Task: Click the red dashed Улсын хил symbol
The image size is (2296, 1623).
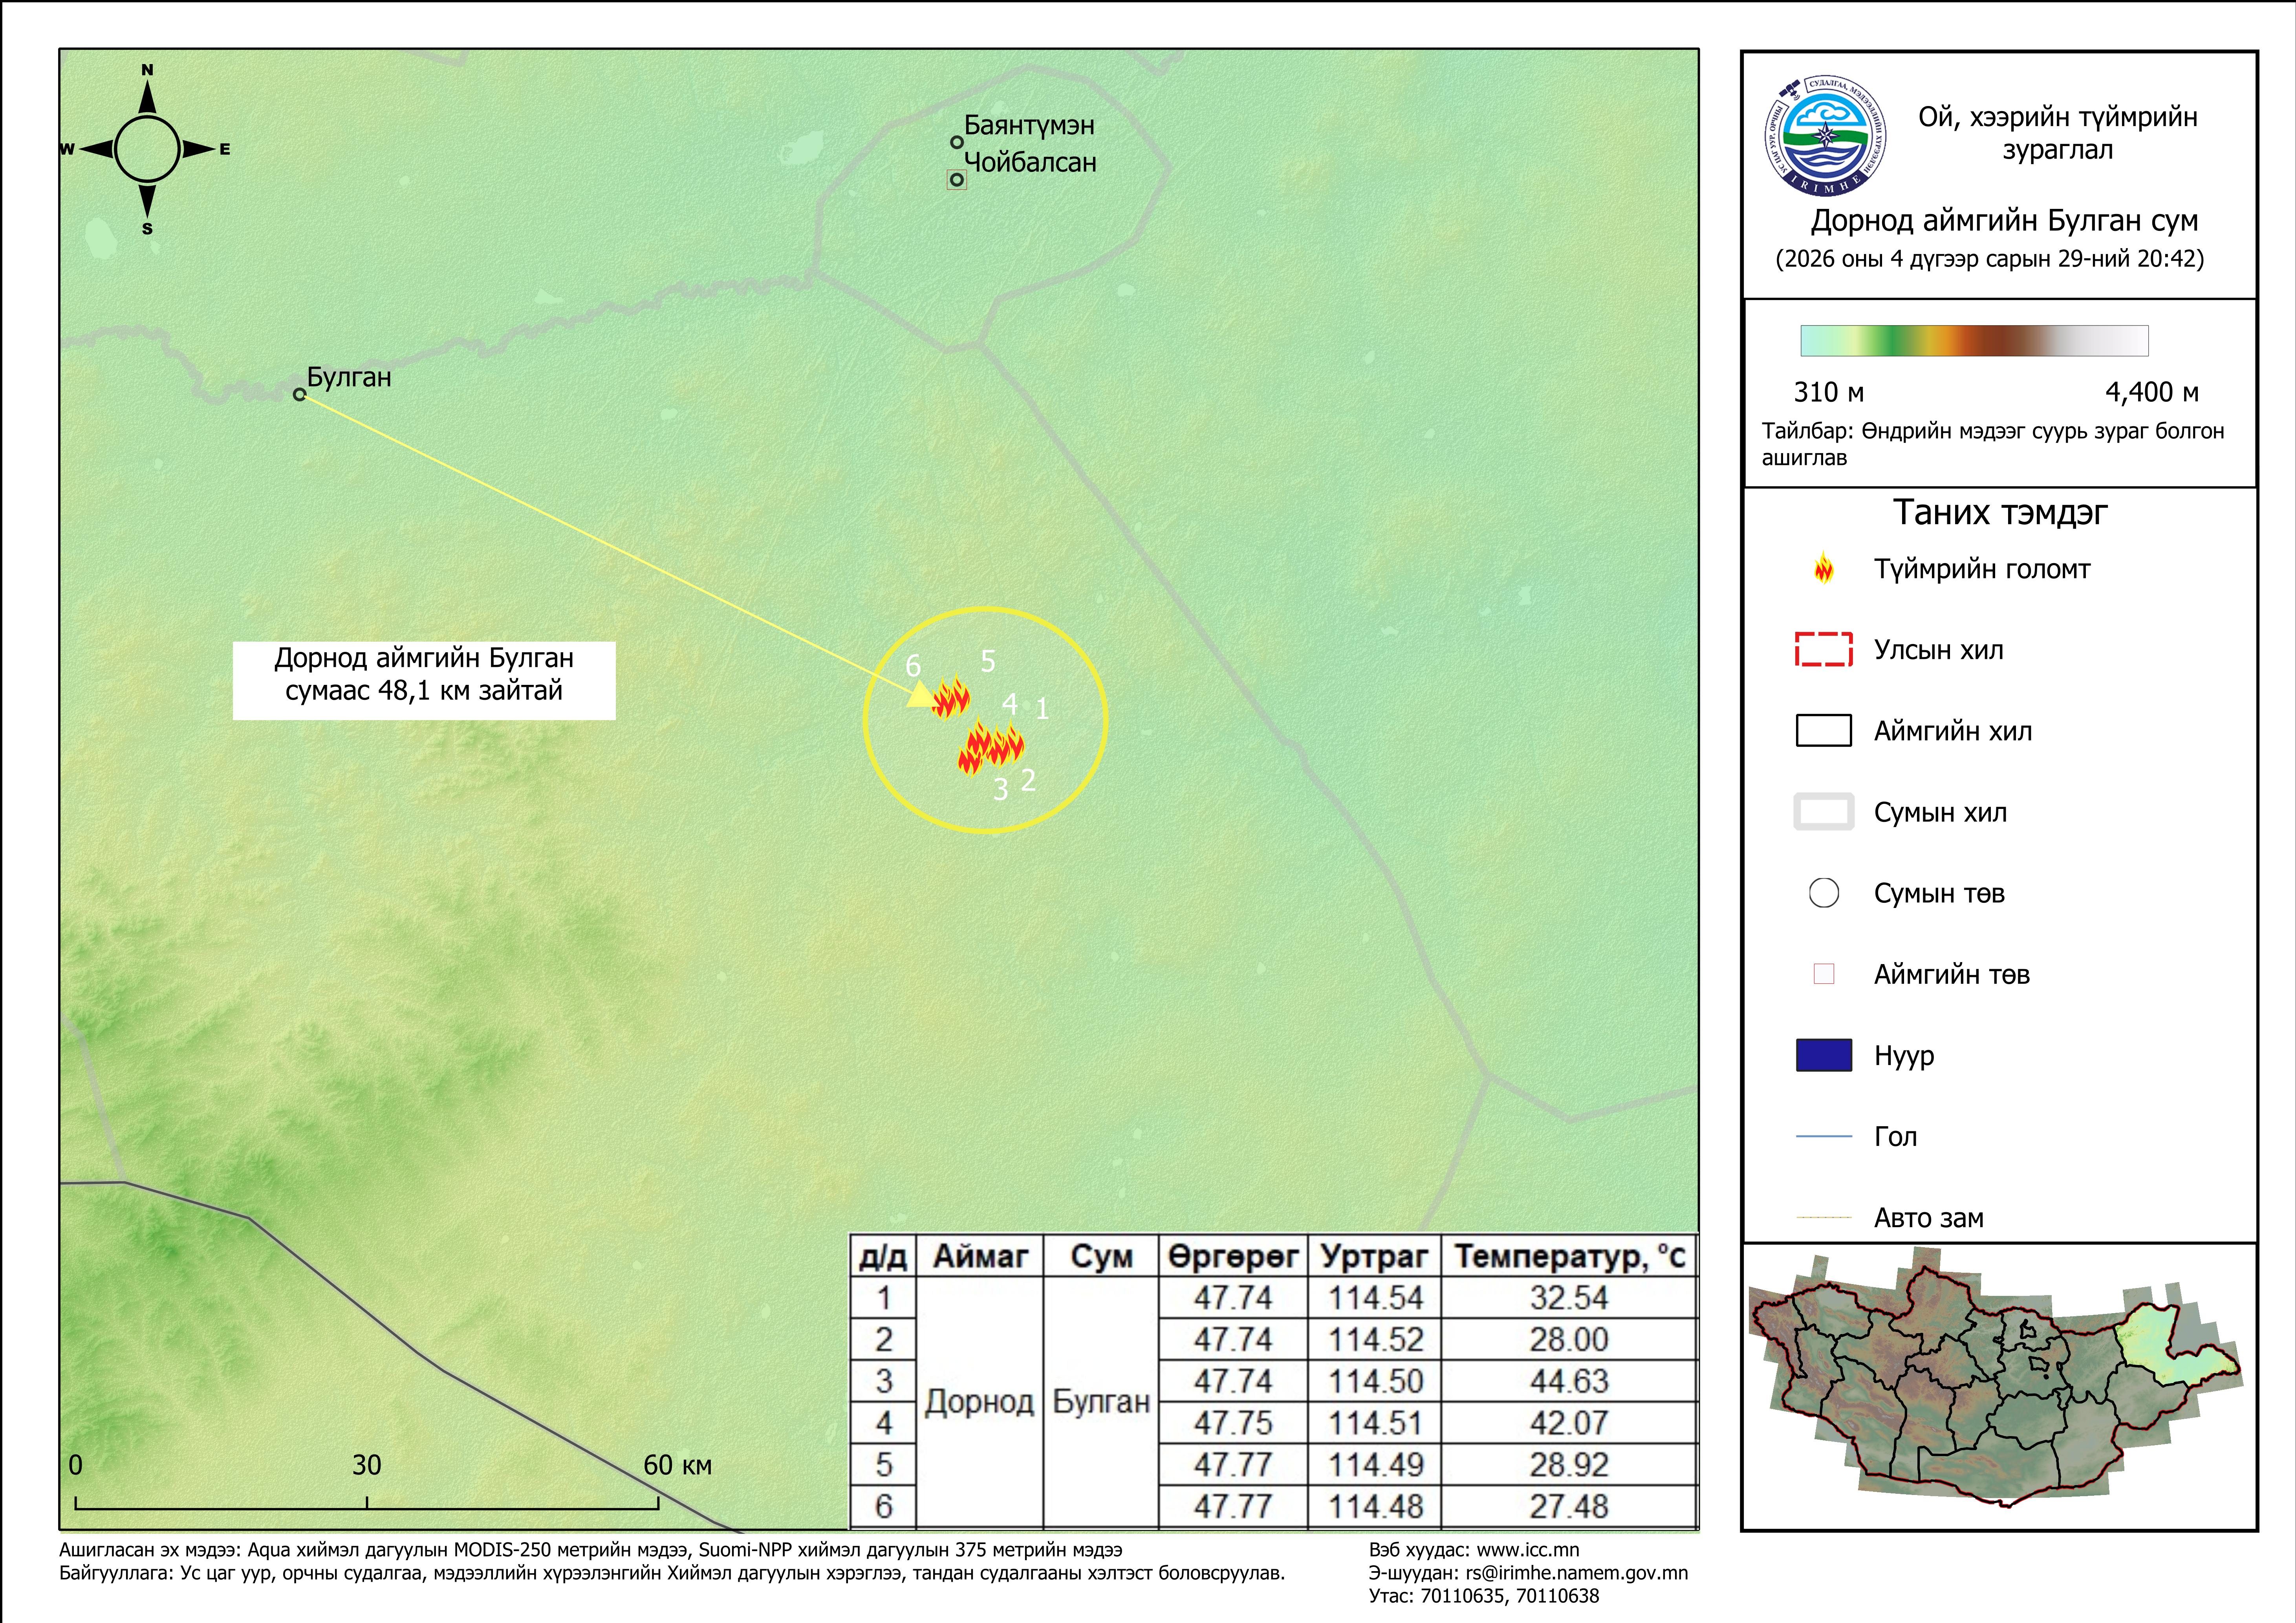Action: point(1824,650)
